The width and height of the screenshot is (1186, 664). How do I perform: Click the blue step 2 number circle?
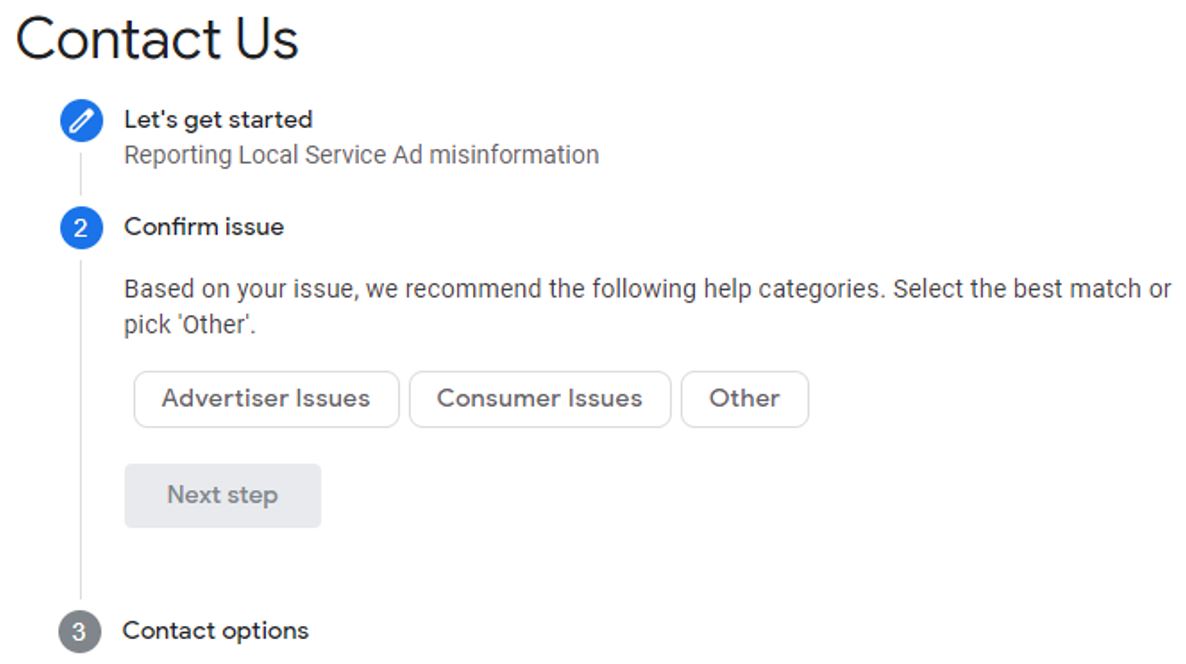coord(82,228)
